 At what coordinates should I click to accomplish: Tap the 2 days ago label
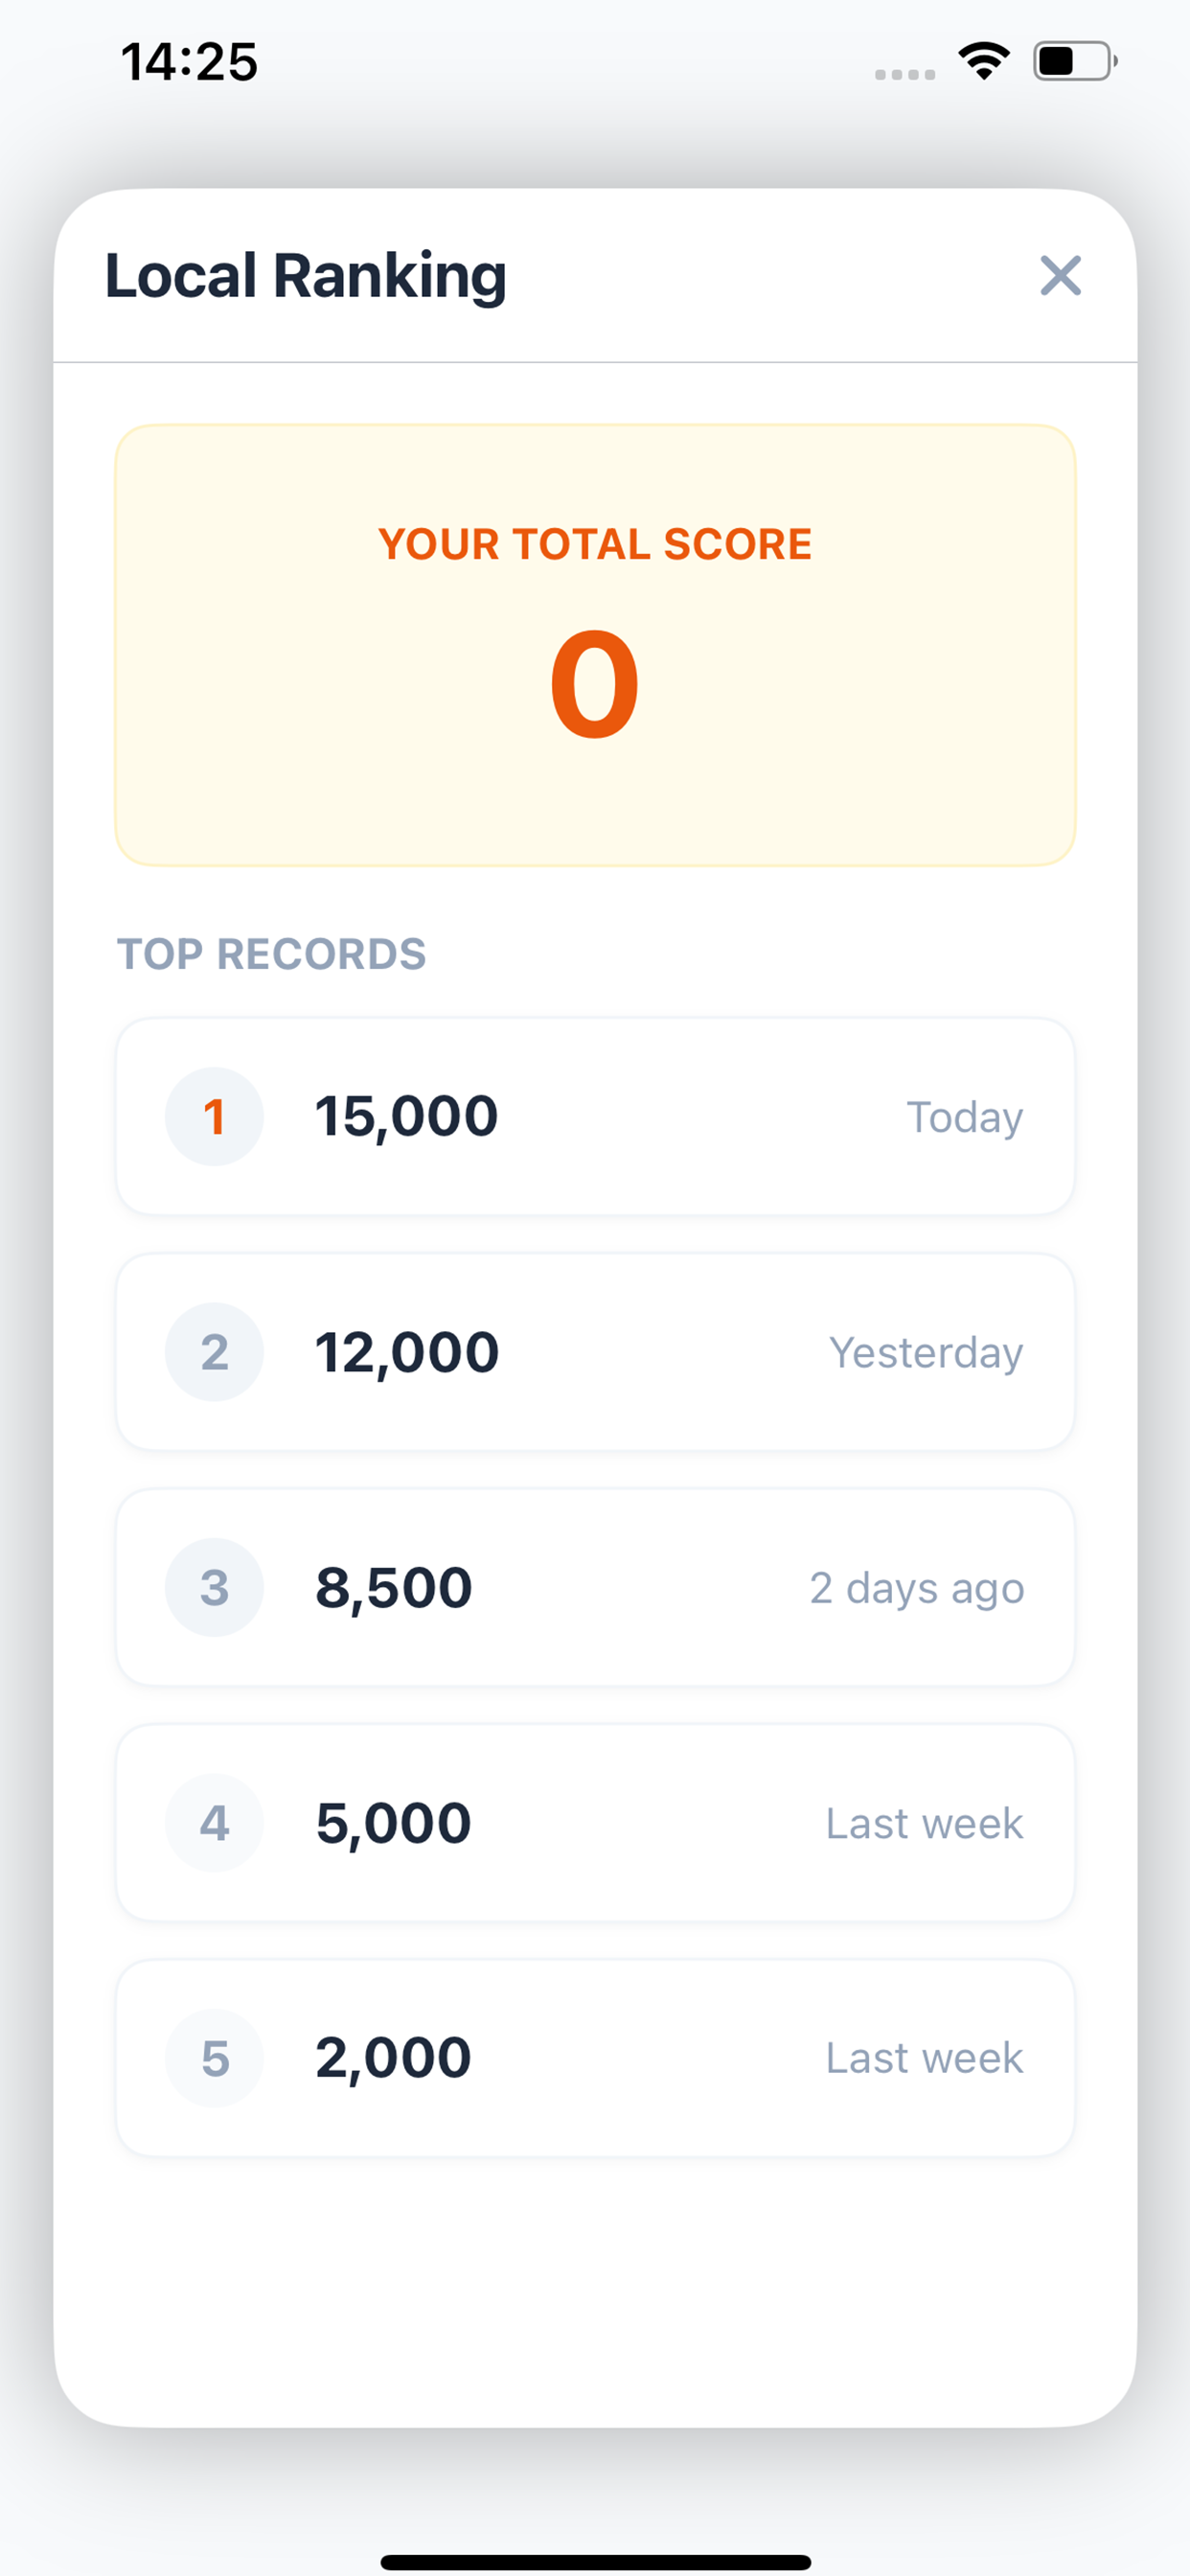(917, 1588)
